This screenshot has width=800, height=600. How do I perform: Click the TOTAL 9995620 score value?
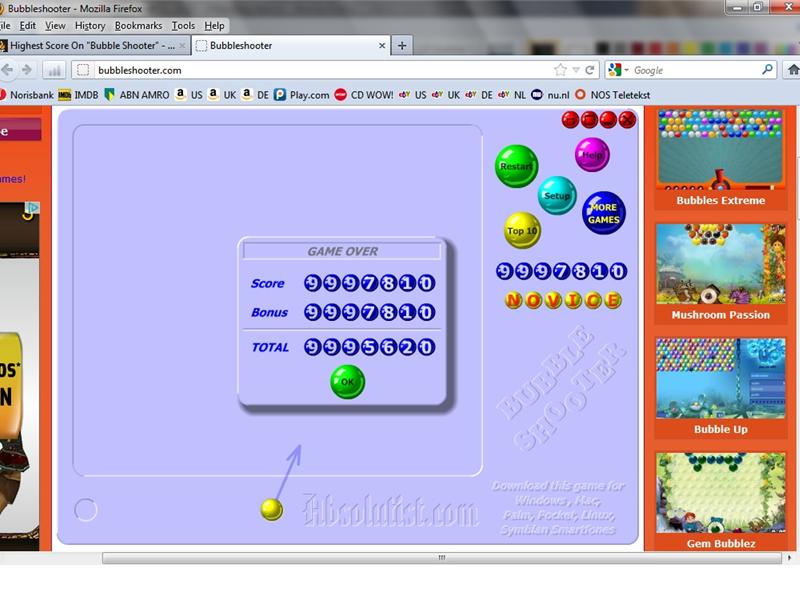pos(369,347)
